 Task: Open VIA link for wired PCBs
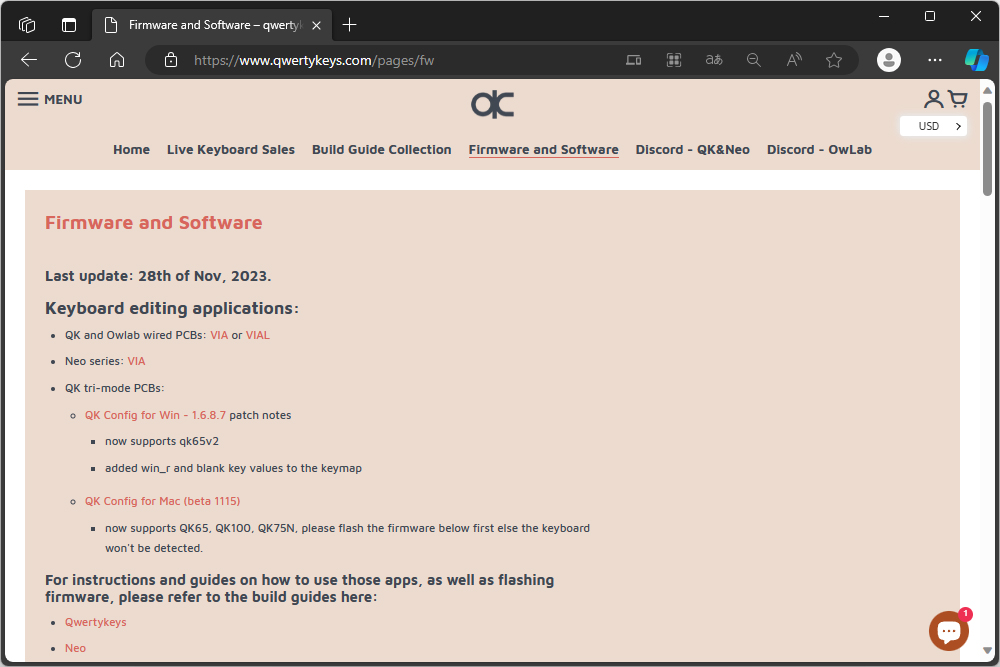[x=219, y=335]
